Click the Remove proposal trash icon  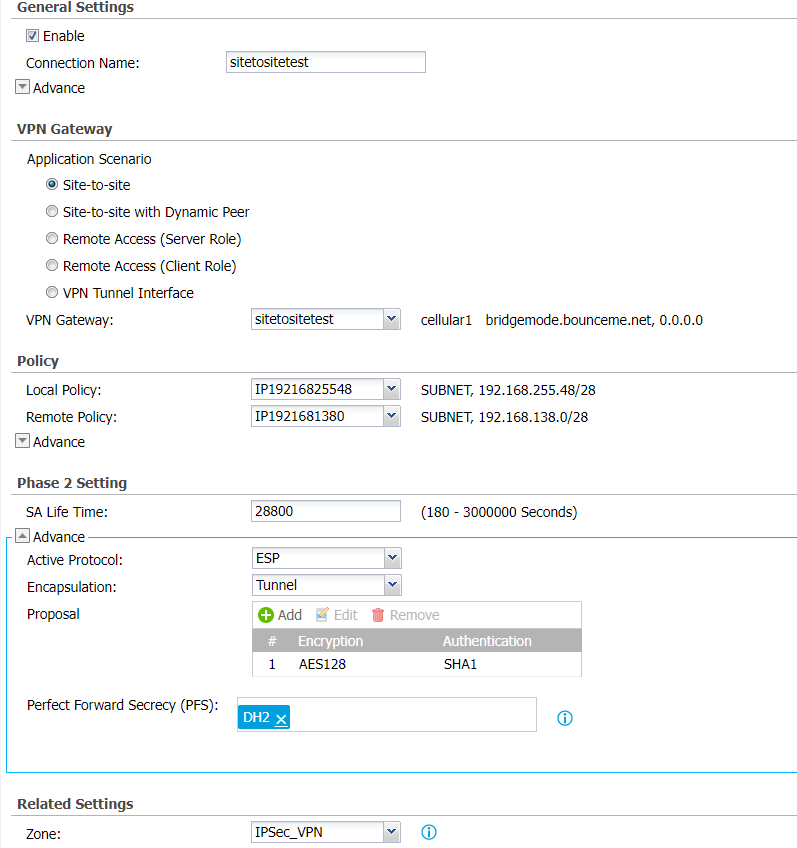[x=378, y=615]
